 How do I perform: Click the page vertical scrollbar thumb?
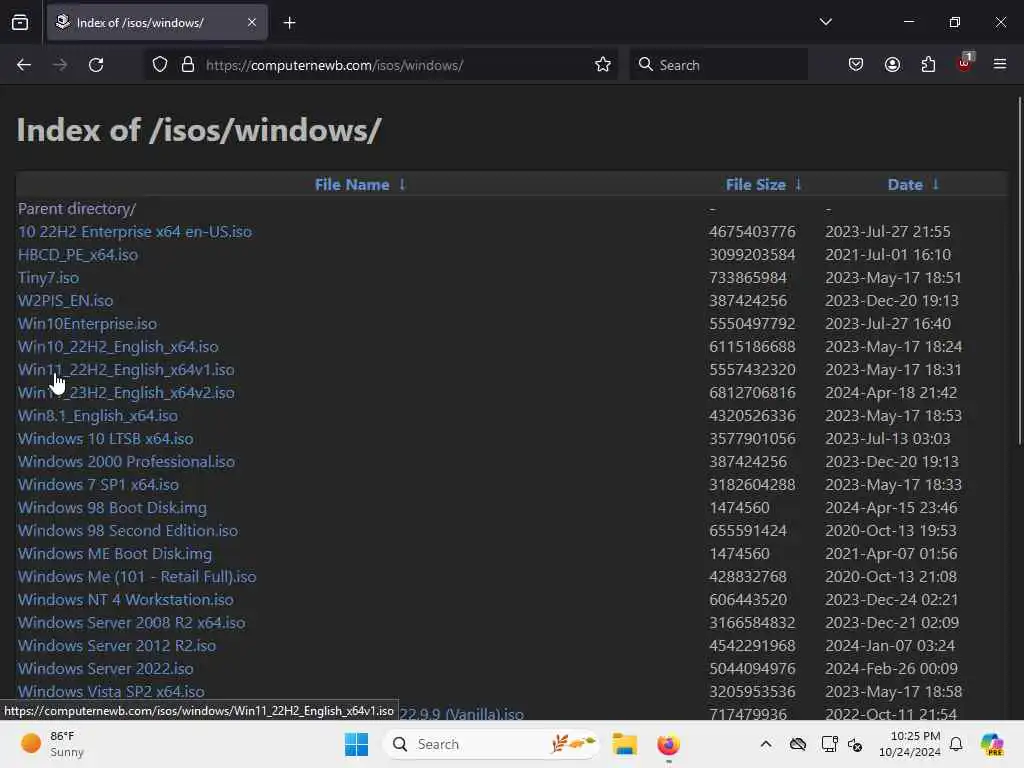(1019, 271)
